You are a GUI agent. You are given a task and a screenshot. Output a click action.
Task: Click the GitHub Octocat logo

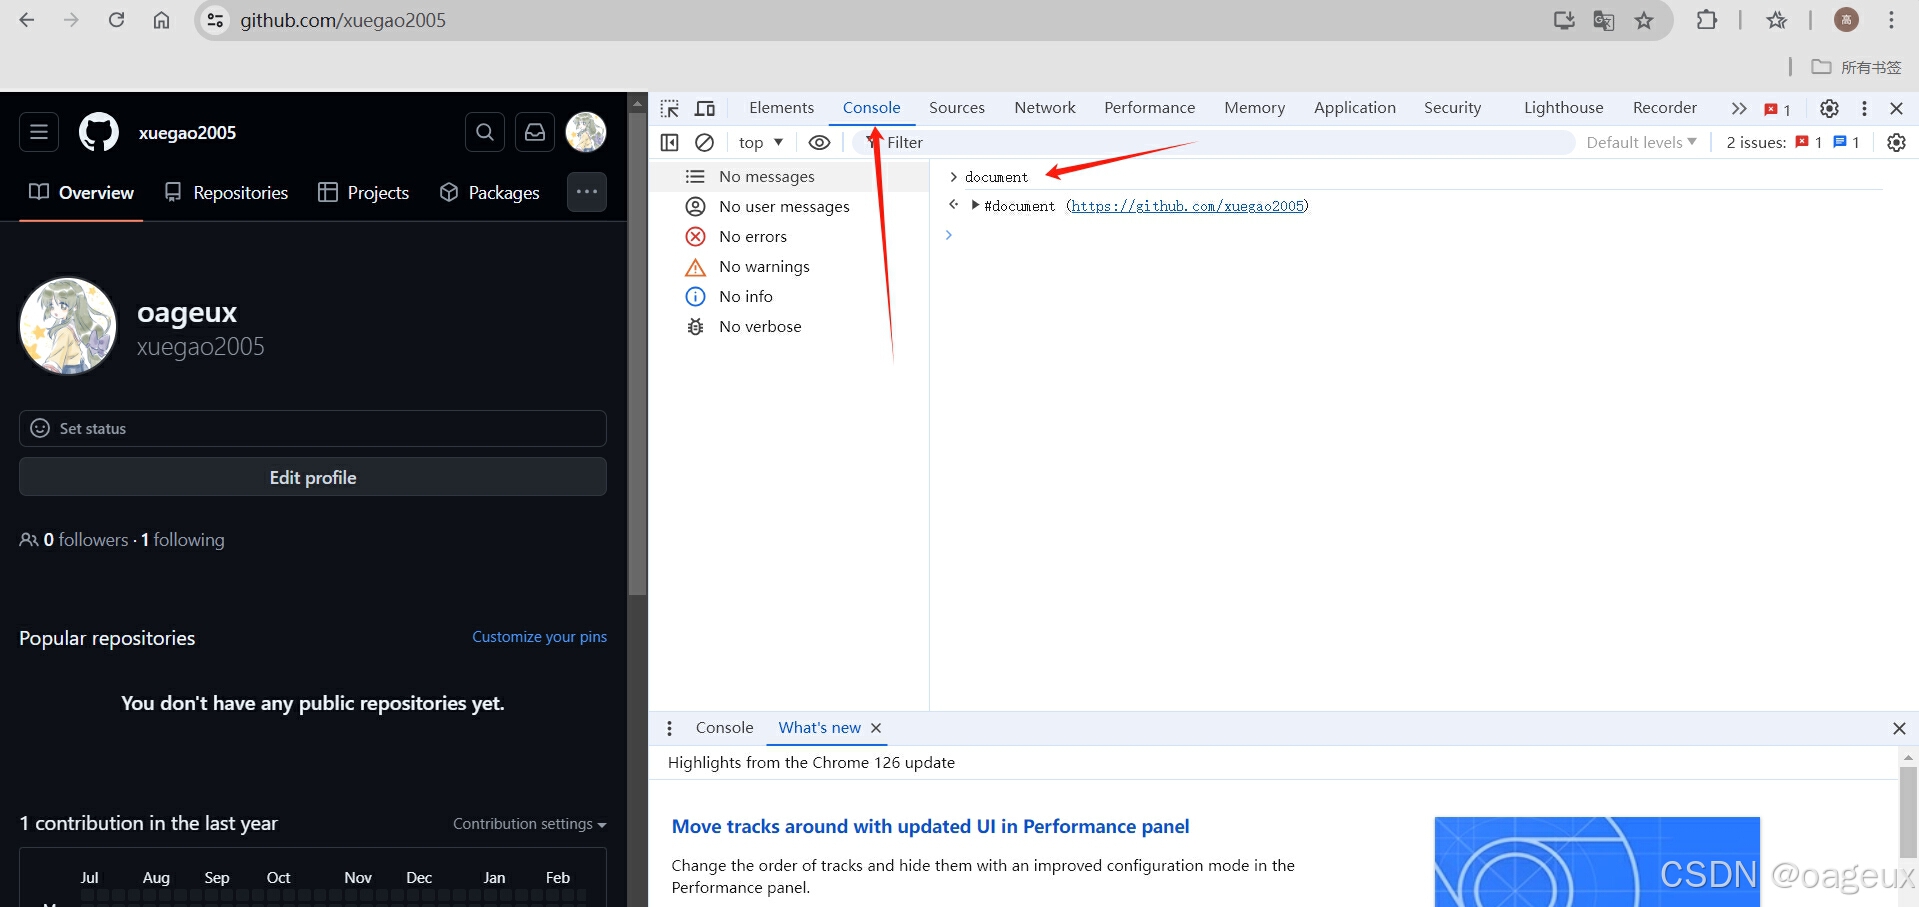(99, 132)
